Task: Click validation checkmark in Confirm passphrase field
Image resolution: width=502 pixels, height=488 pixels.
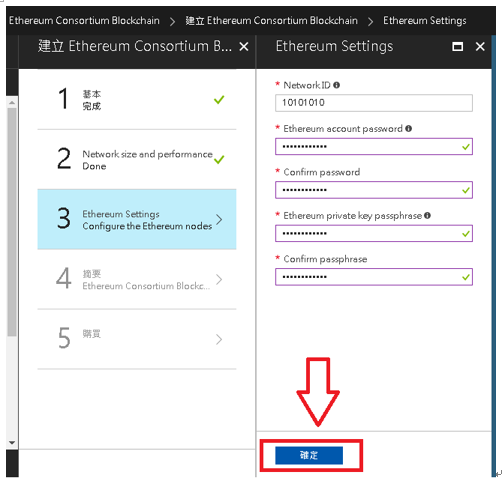Action: click(466, 277)
